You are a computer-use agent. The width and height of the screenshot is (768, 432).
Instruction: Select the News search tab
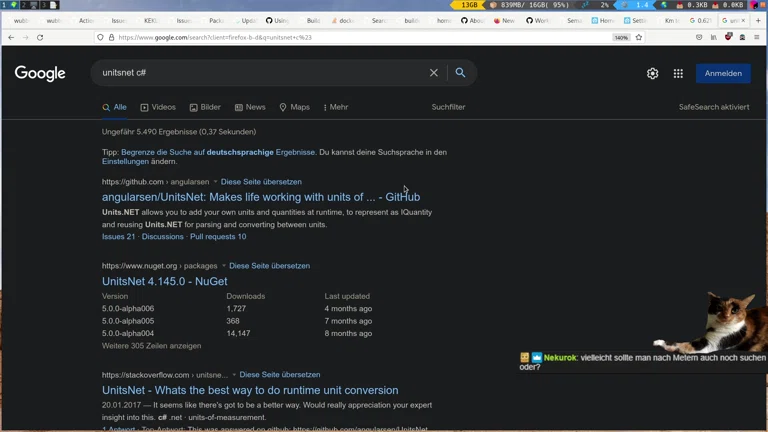250,107
